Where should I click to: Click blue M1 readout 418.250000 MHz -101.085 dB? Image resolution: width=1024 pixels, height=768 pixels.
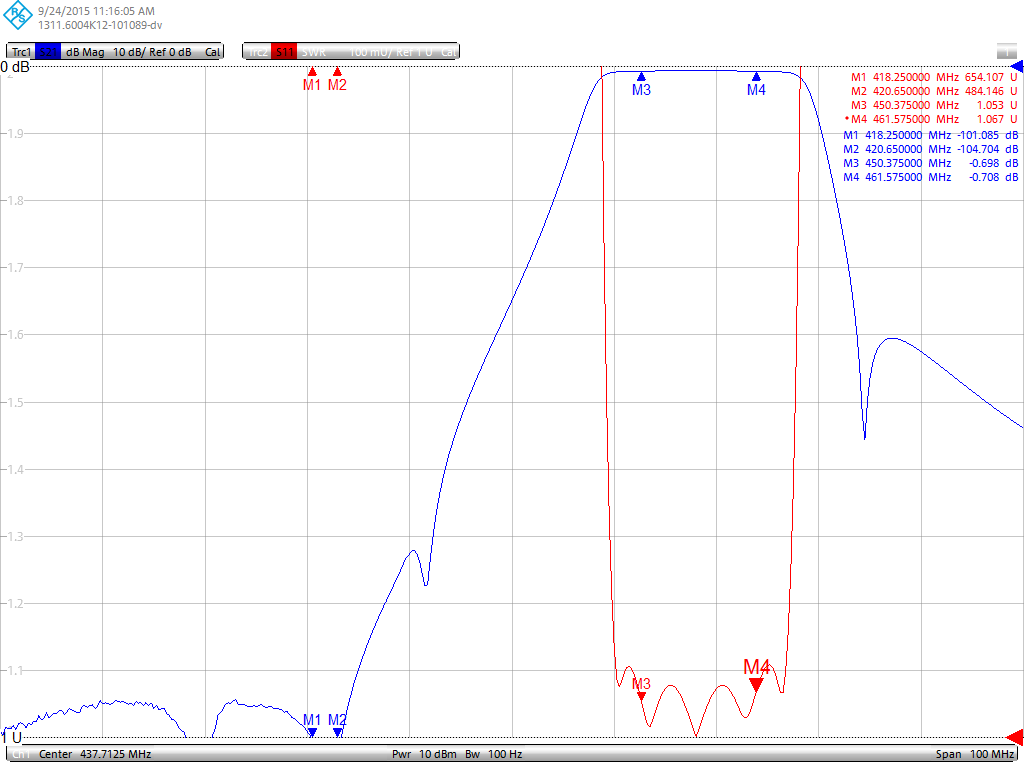[x=931, y=135]
